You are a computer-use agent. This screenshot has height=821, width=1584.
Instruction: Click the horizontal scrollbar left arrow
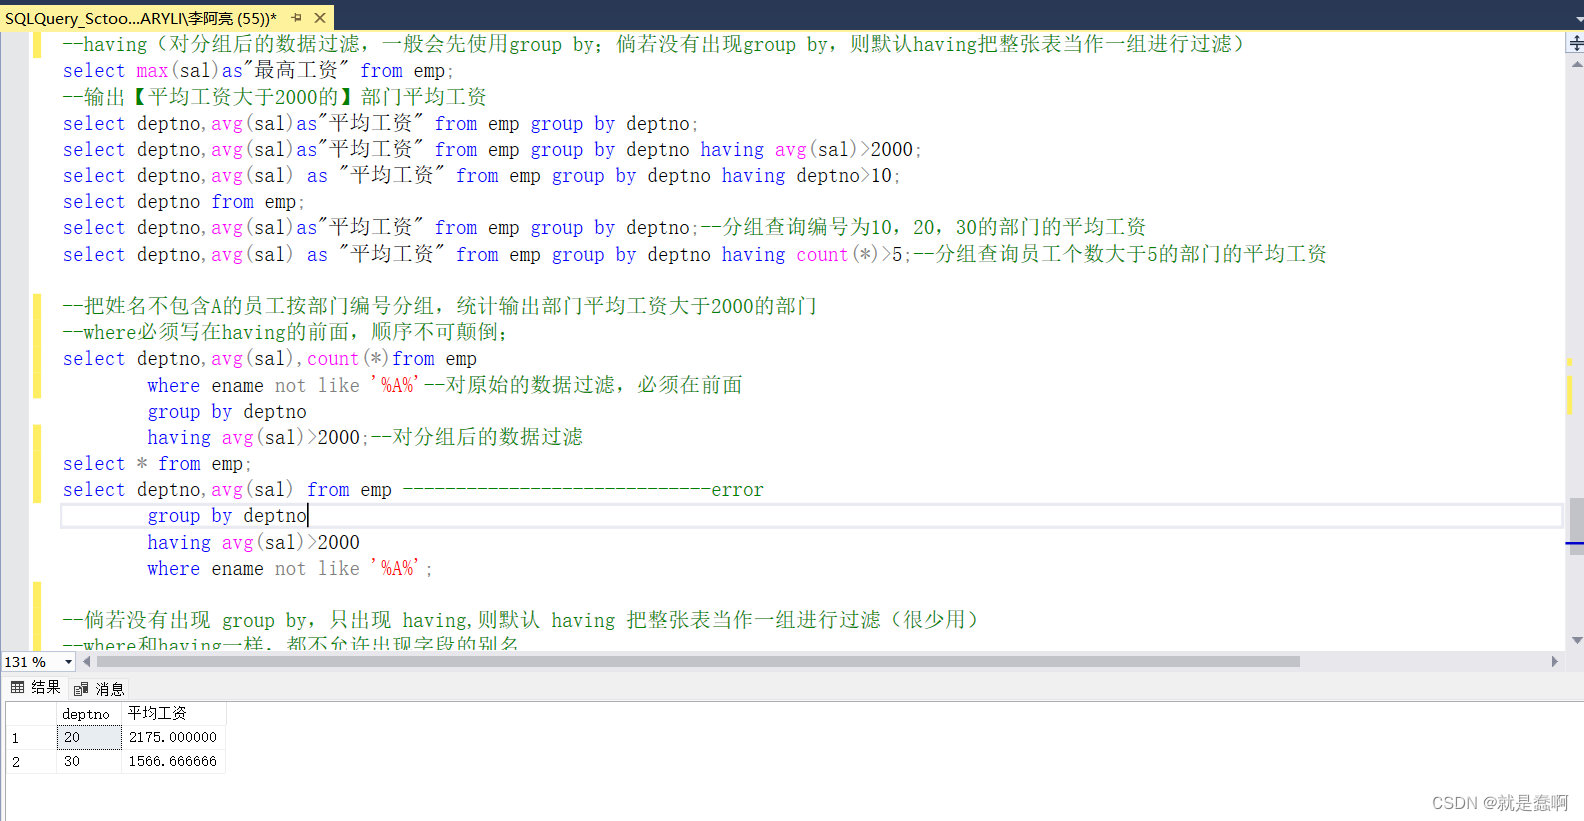(x=87, y=662)
